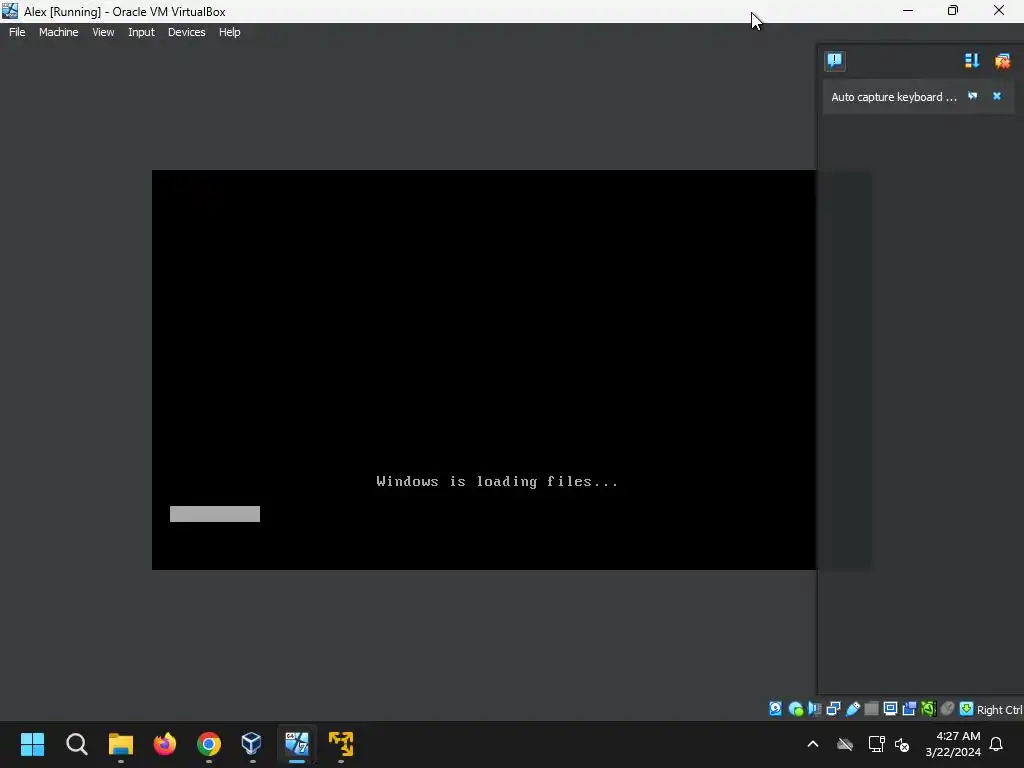The width and height of the screenshot is (1024, 768).
Task: Click the USB devices status icon
Action: pyautogui.click(x=853, y=709)
